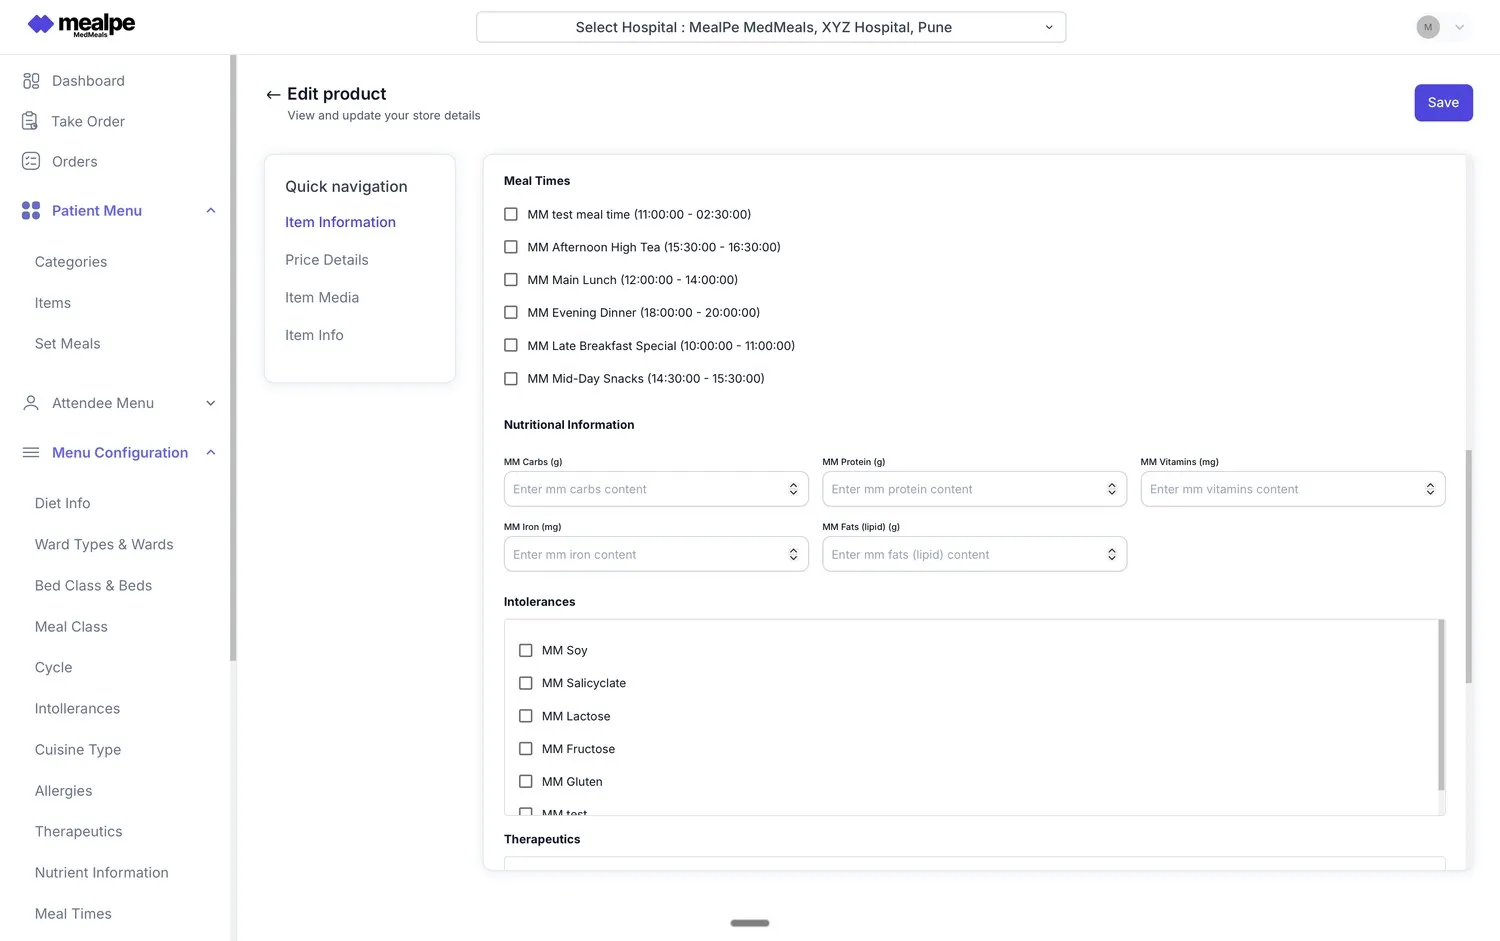The width and height of the screenshot is (1500, 941).
Task: Click the MM Vitamins stepper arrows
Action: [x=1430, y=489]
